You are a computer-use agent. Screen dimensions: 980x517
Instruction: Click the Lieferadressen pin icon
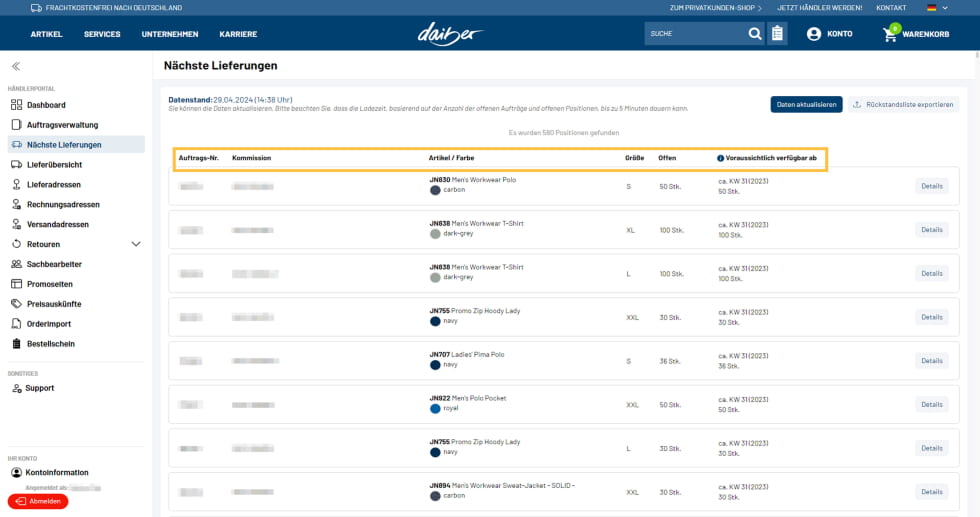click(x=16, y=184)
